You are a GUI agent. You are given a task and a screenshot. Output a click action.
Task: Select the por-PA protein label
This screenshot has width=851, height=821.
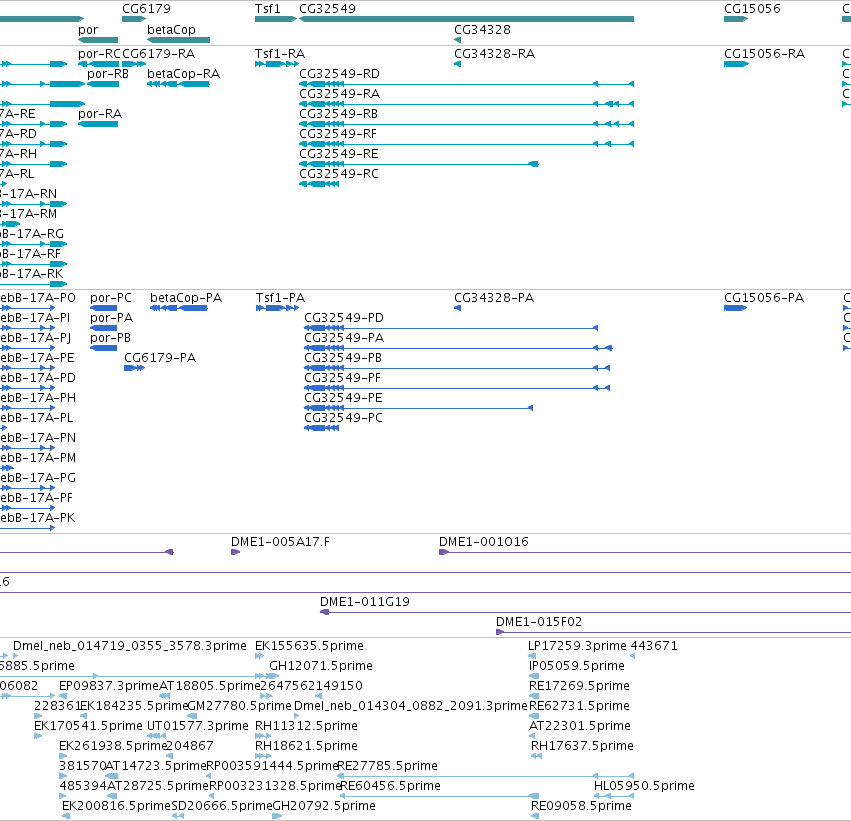click(111, 318)
